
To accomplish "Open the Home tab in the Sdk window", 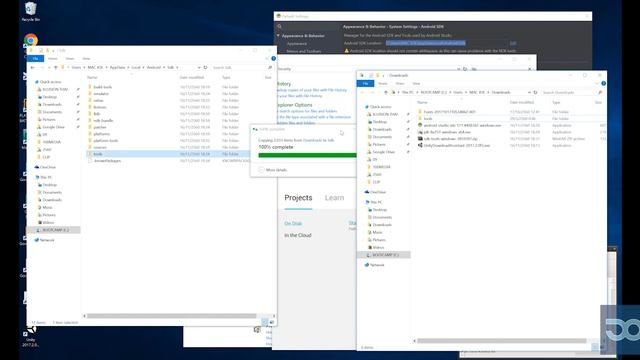I will (53, 58).
